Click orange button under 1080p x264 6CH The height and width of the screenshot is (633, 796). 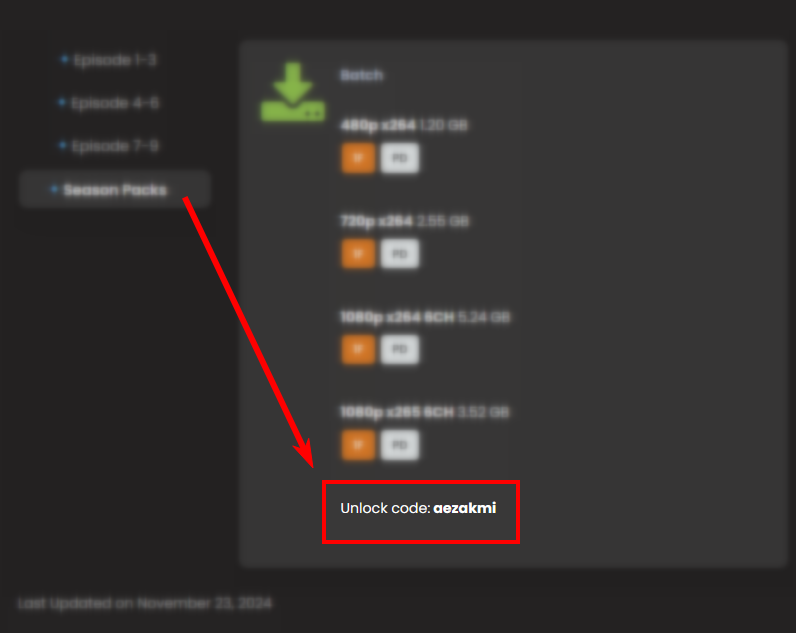tap(358, 349)
